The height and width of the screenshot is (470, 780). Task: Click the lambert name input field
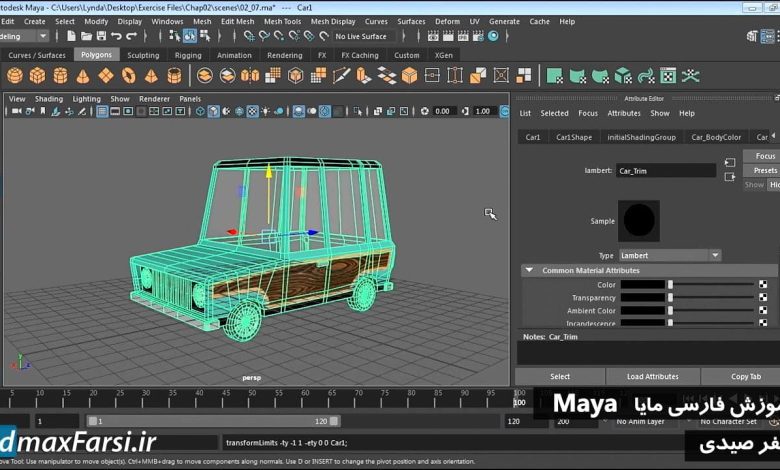pyautogui.click(x=665, y=171)
